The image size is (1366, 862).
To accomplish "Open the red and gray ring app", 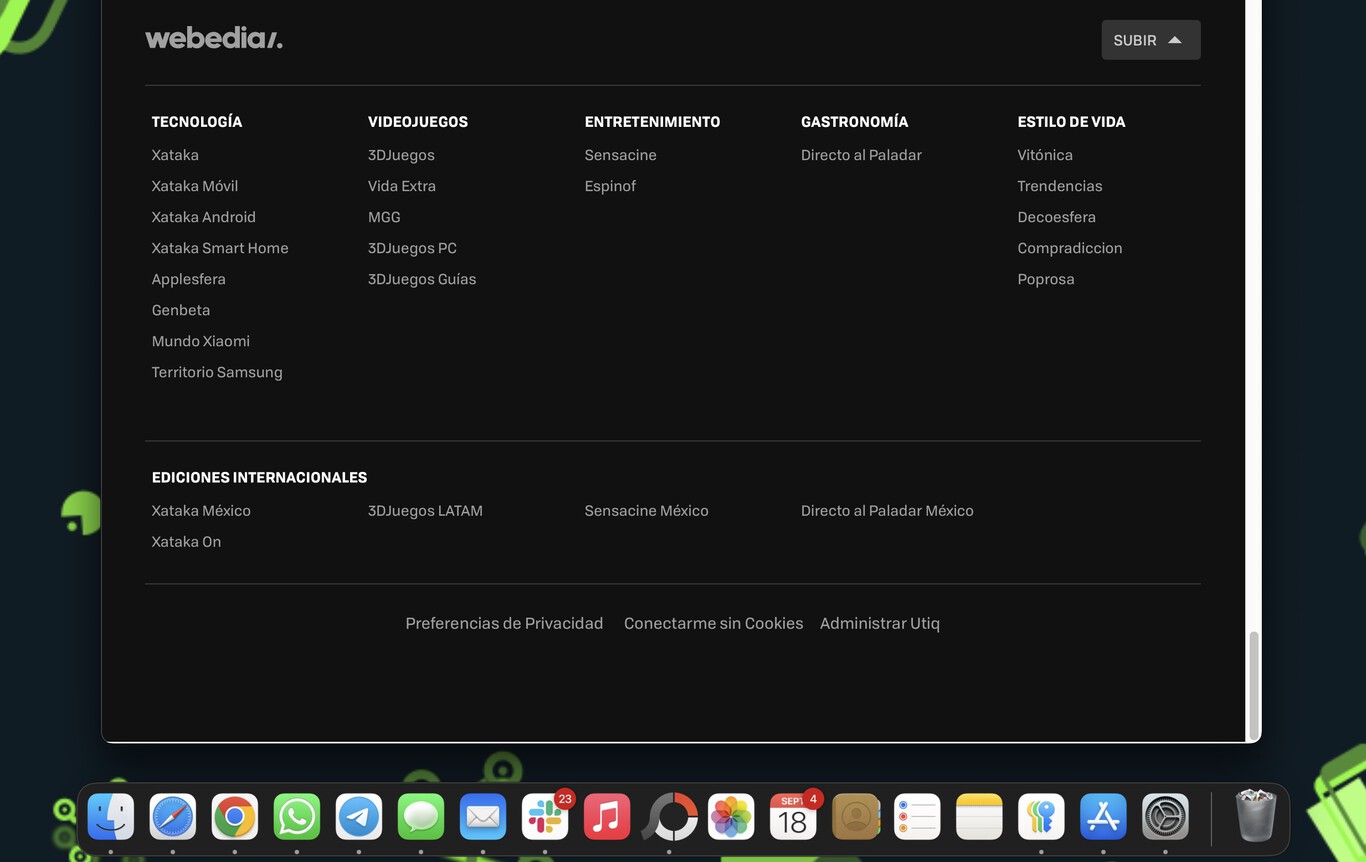I will (669, 817).
